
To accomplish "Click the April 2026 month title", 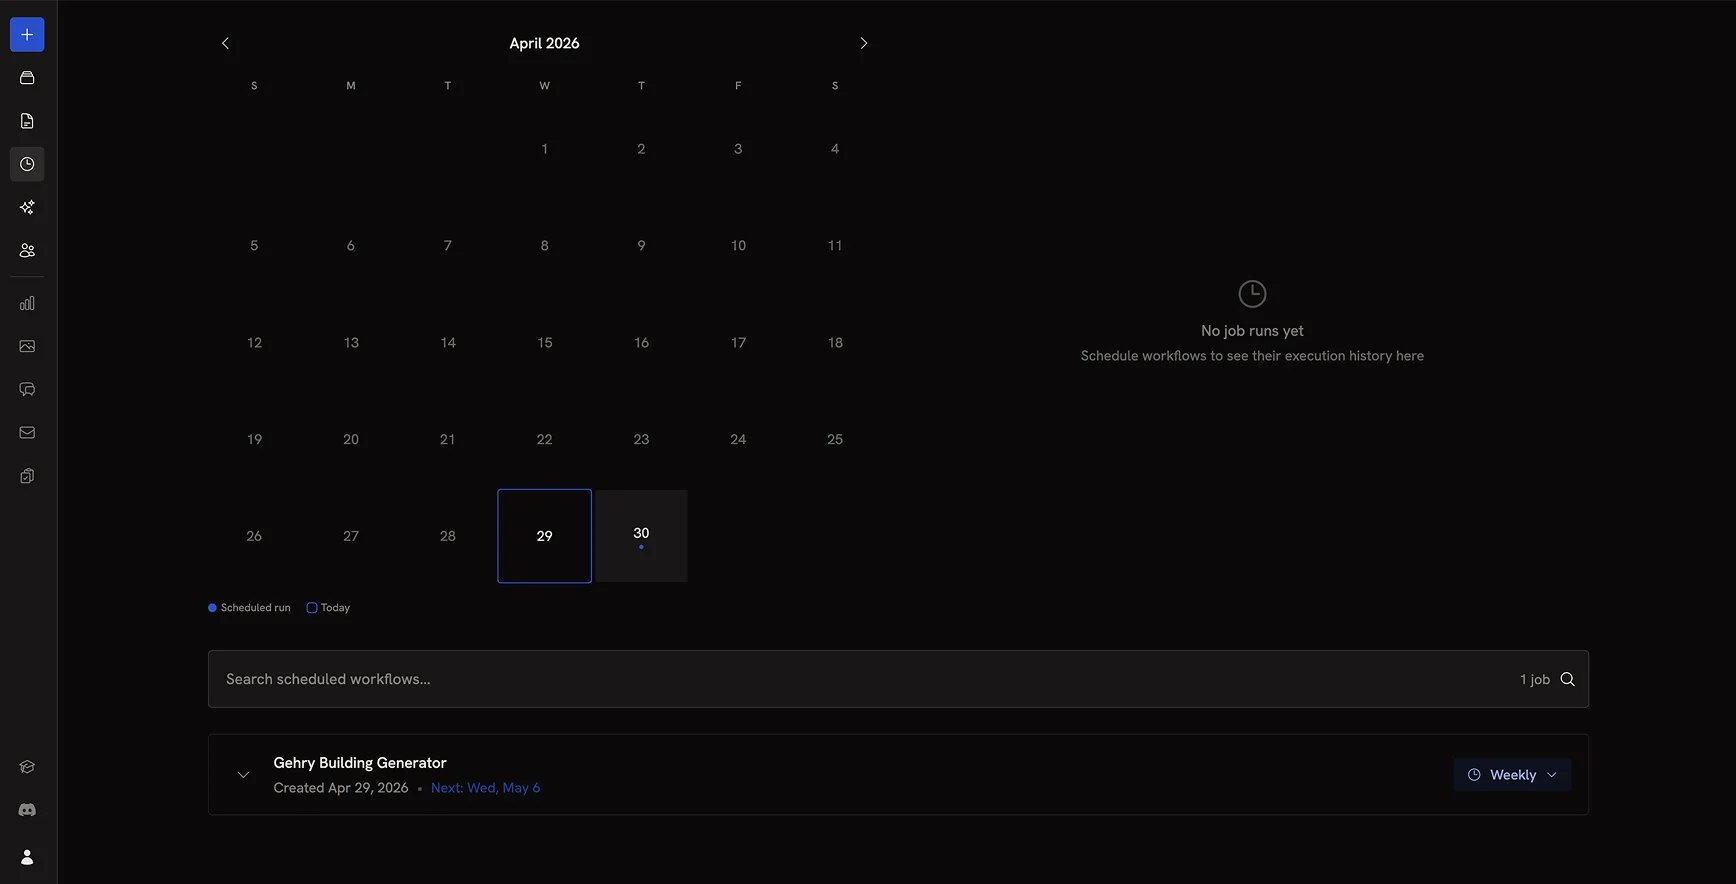I will [544, 43].
